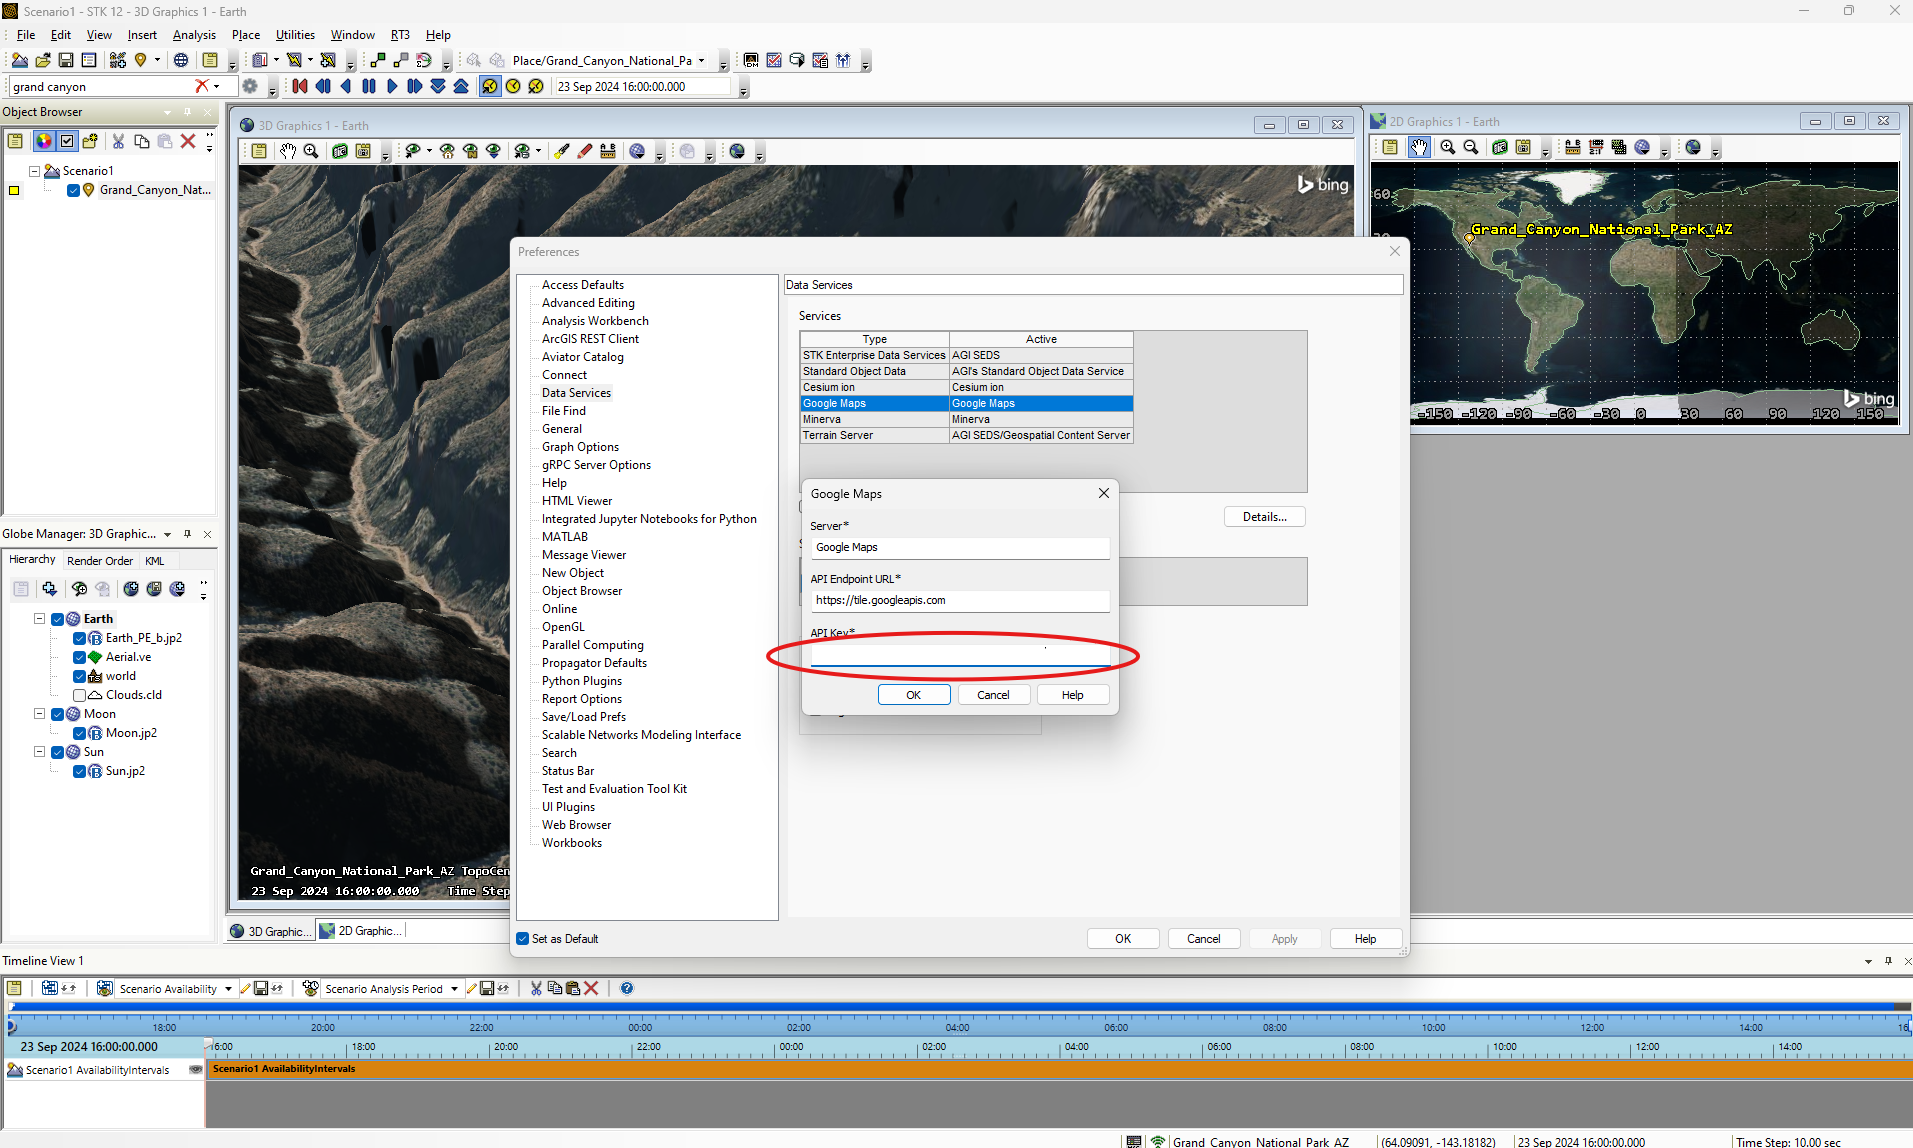Click Apply in the Preferences dialog
Viewport: 1913px width, 1148px height.
(1285, 939)
